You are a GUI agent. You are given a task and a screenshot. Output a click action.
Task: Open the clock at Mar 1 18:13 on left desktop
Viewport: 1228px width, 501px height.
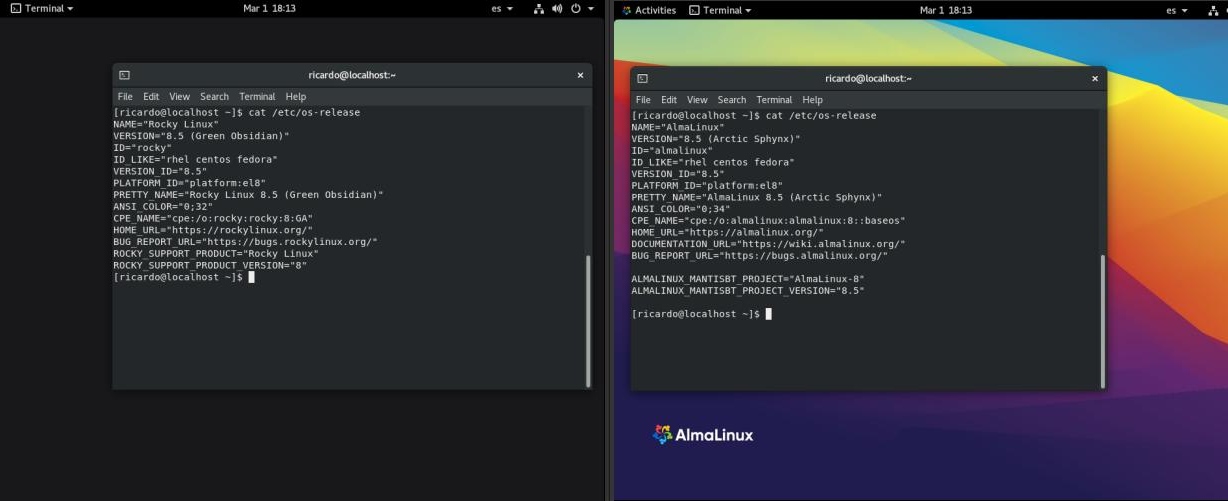point(269,8)
